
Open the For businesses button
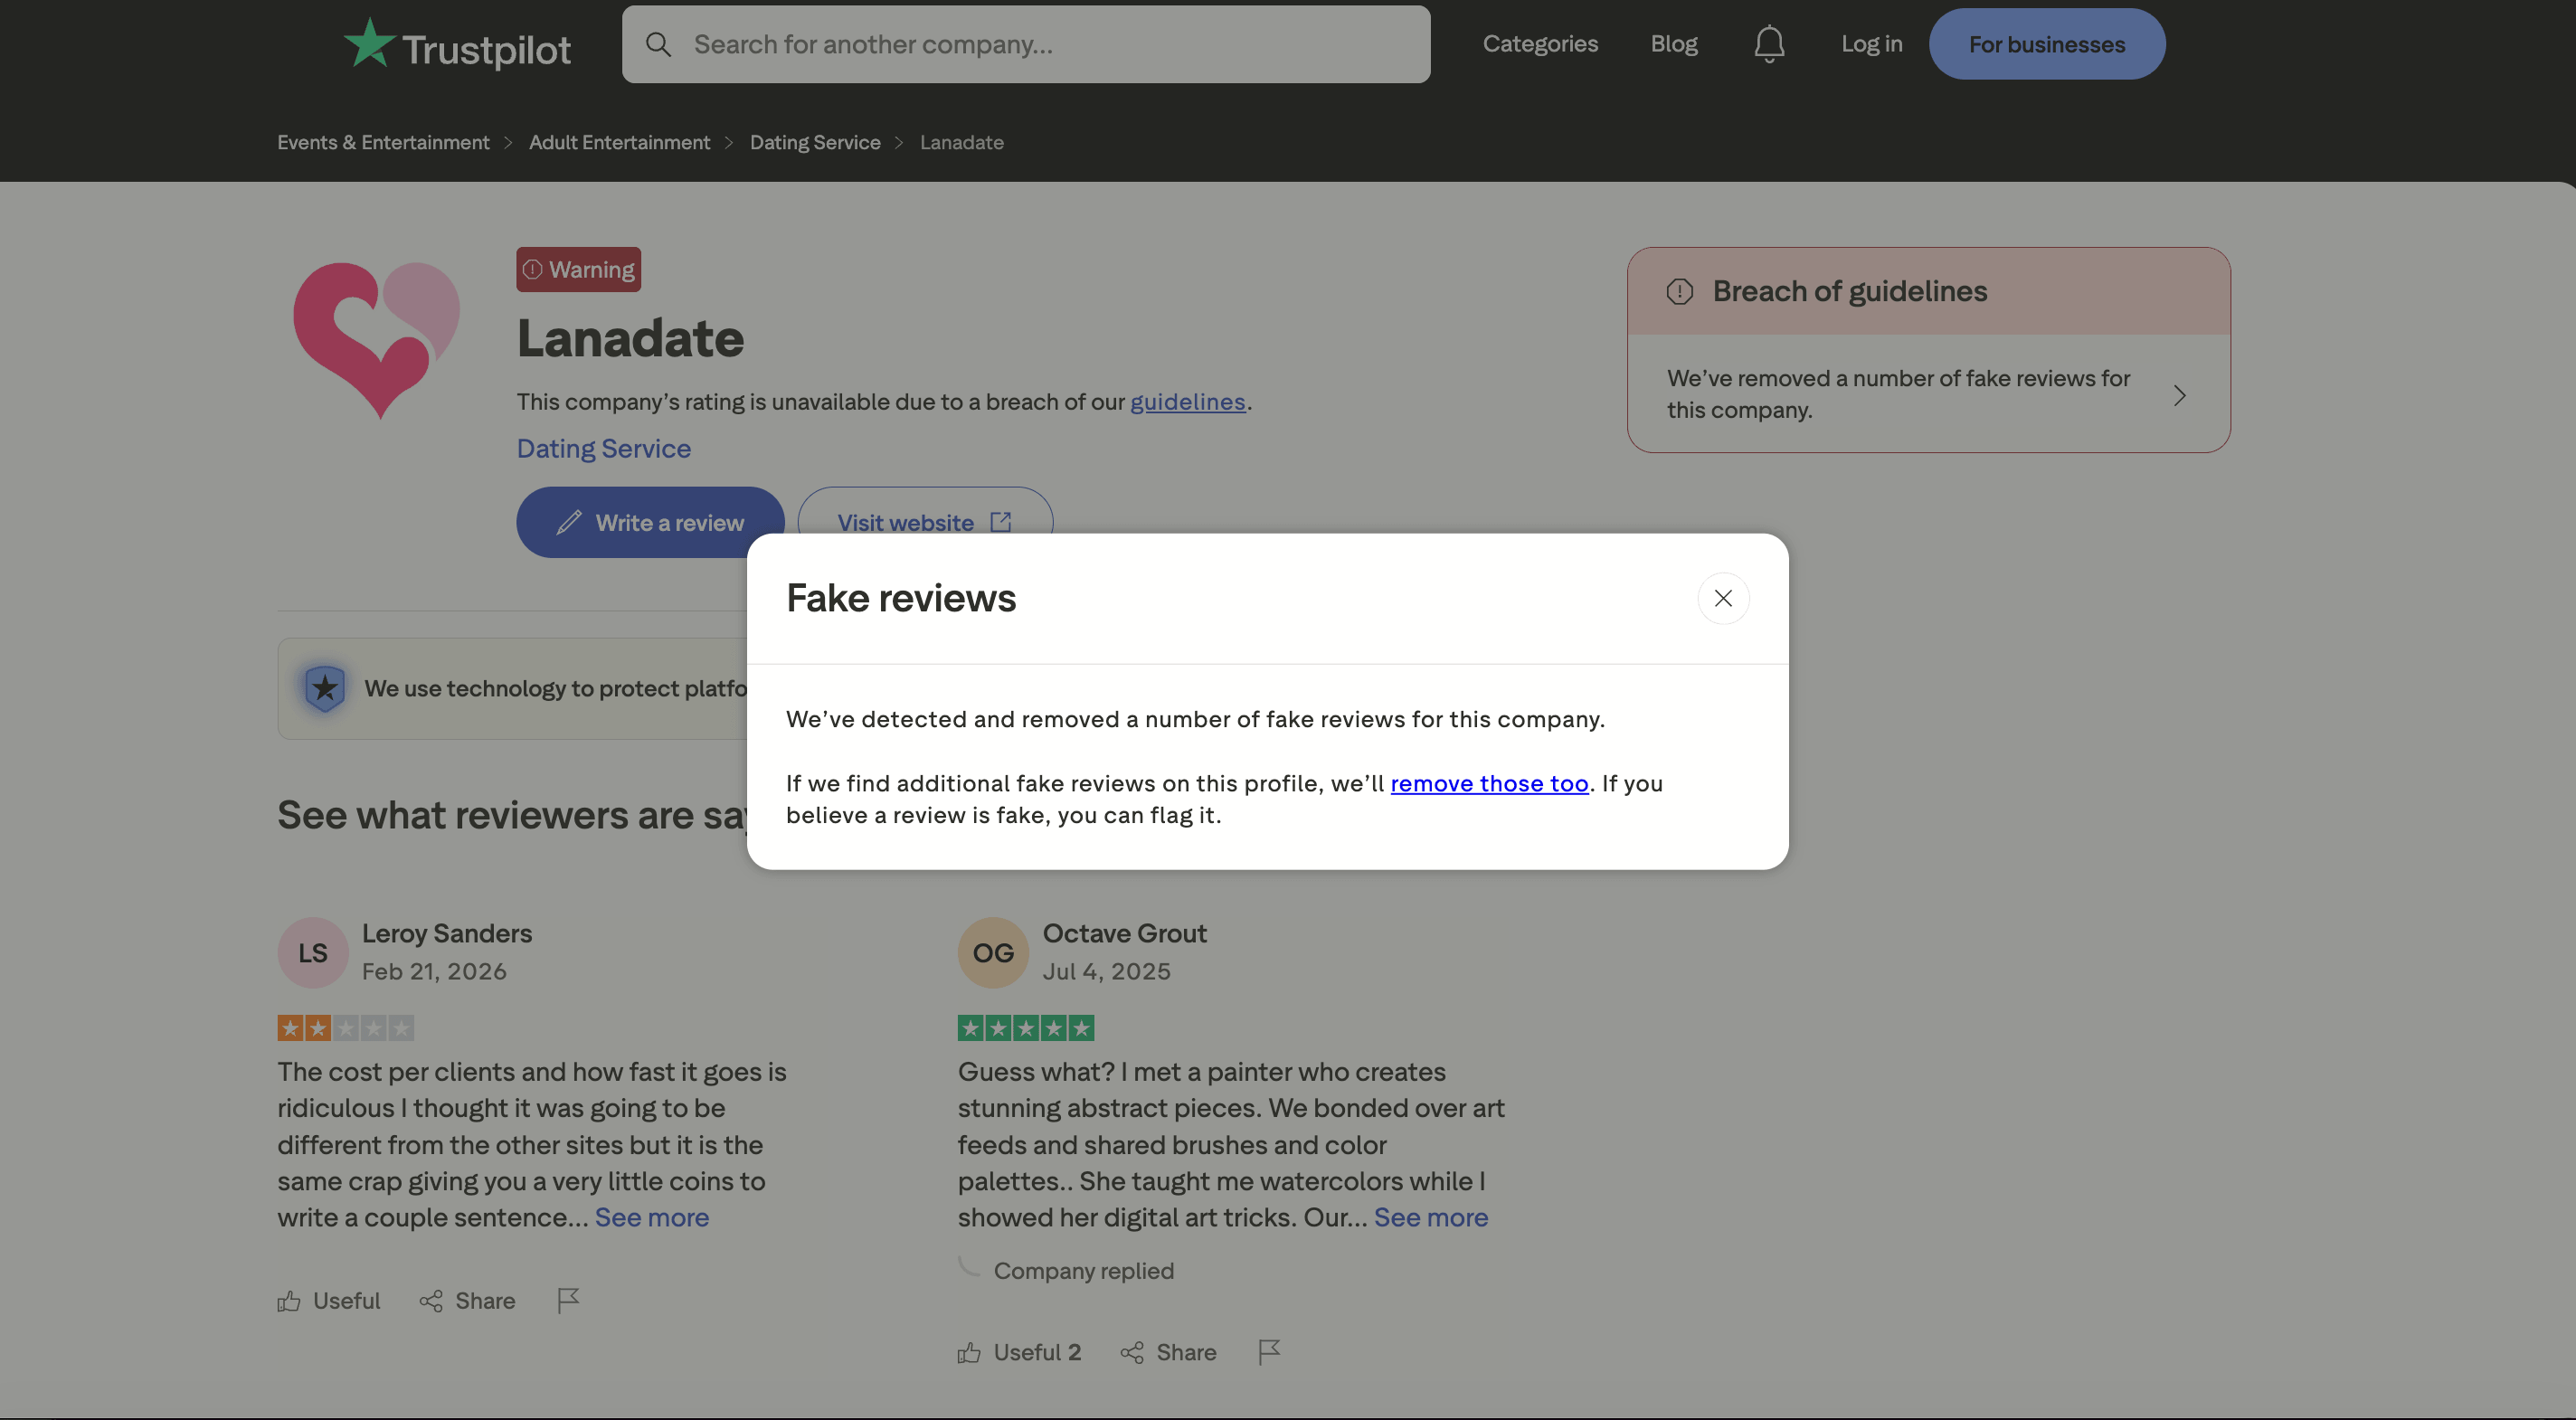point(2046,44)
